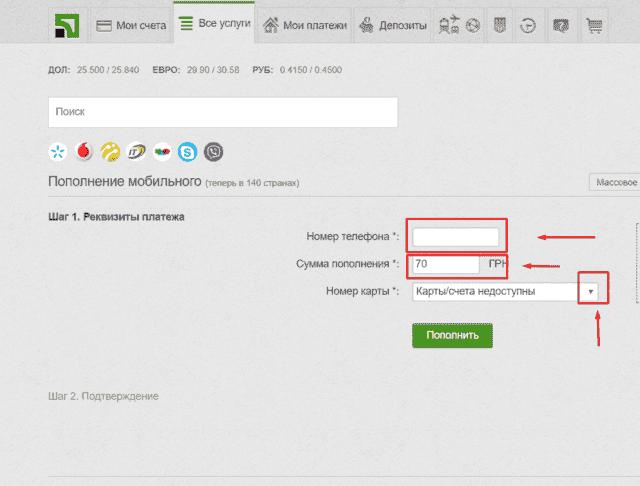Click the blue Skype icon

tap(187, 152)
